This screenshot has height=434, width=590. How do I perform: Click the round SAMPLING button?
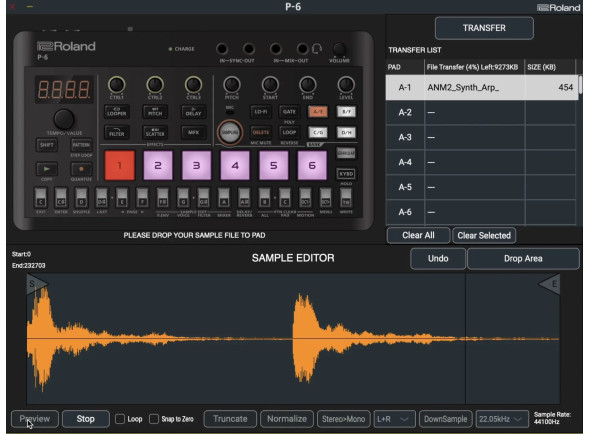click(x=230, y=132)
